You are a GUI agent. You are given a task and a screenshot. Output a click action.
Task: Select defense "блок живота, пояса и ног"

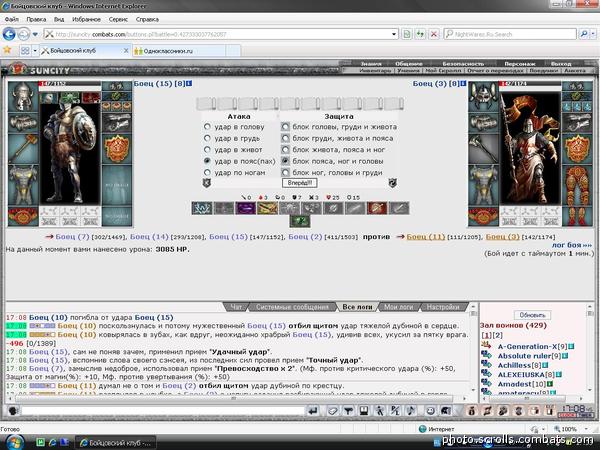click(x=285, y=149)
